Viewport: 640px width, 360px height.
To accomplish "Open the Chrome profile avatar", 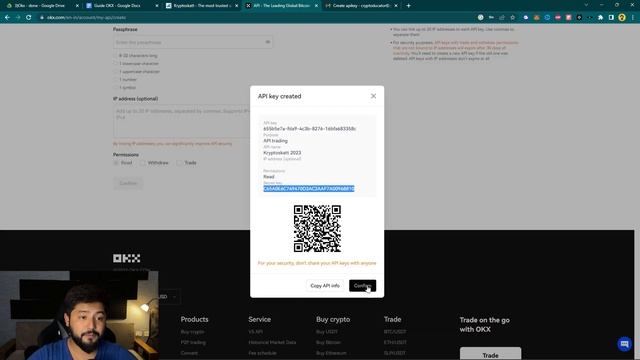I will 622,18.
